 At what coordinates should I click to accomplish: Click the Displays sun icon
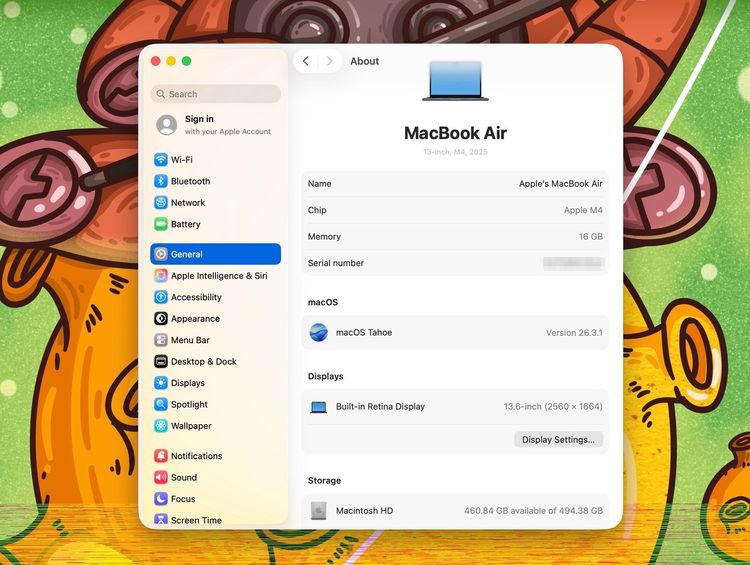coord(161,383)
